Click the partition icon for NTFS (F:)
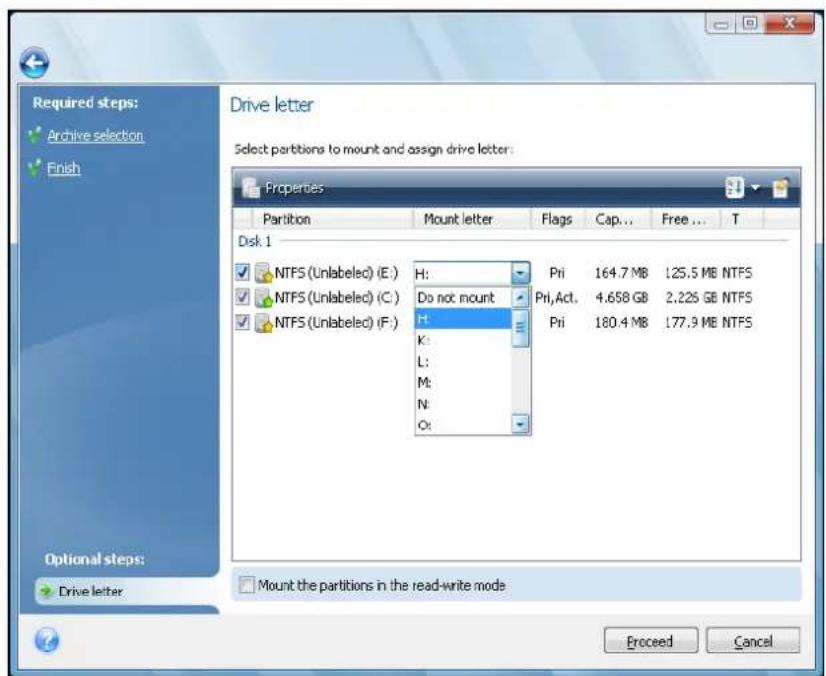The width and height of the screenshot is (826, 676). (x=263, y=323)
